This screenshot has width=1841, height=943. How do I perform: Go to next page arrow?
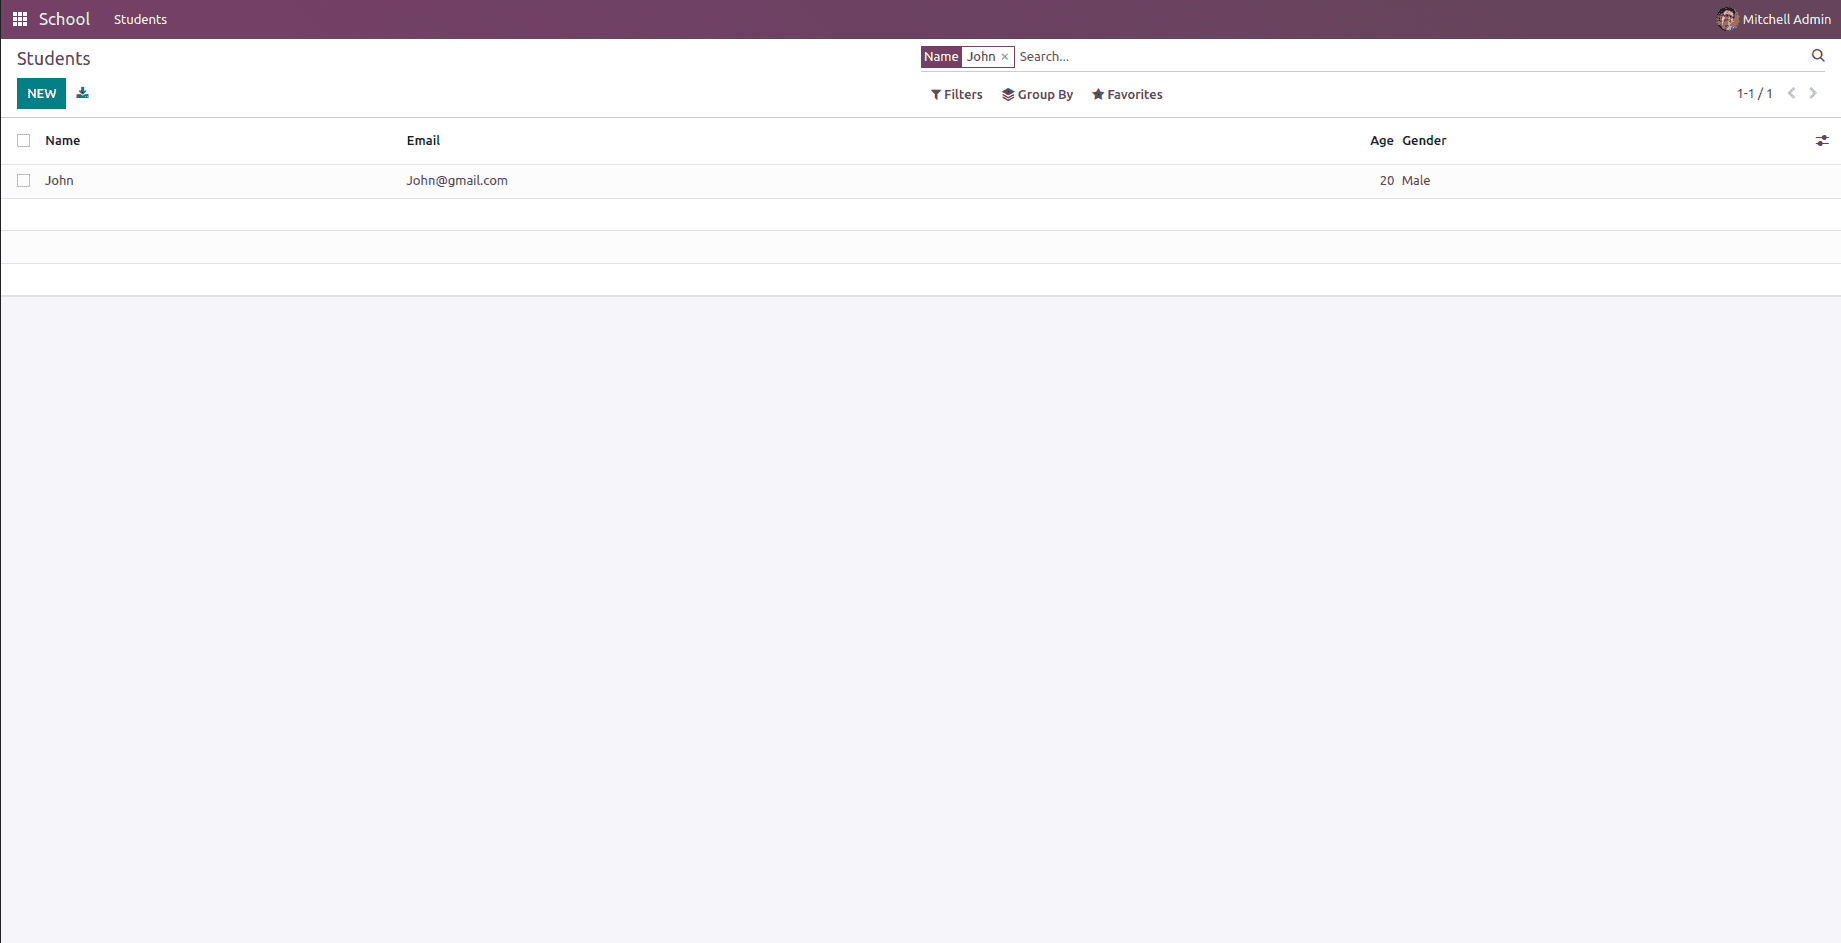click(x=1812, y=93)
